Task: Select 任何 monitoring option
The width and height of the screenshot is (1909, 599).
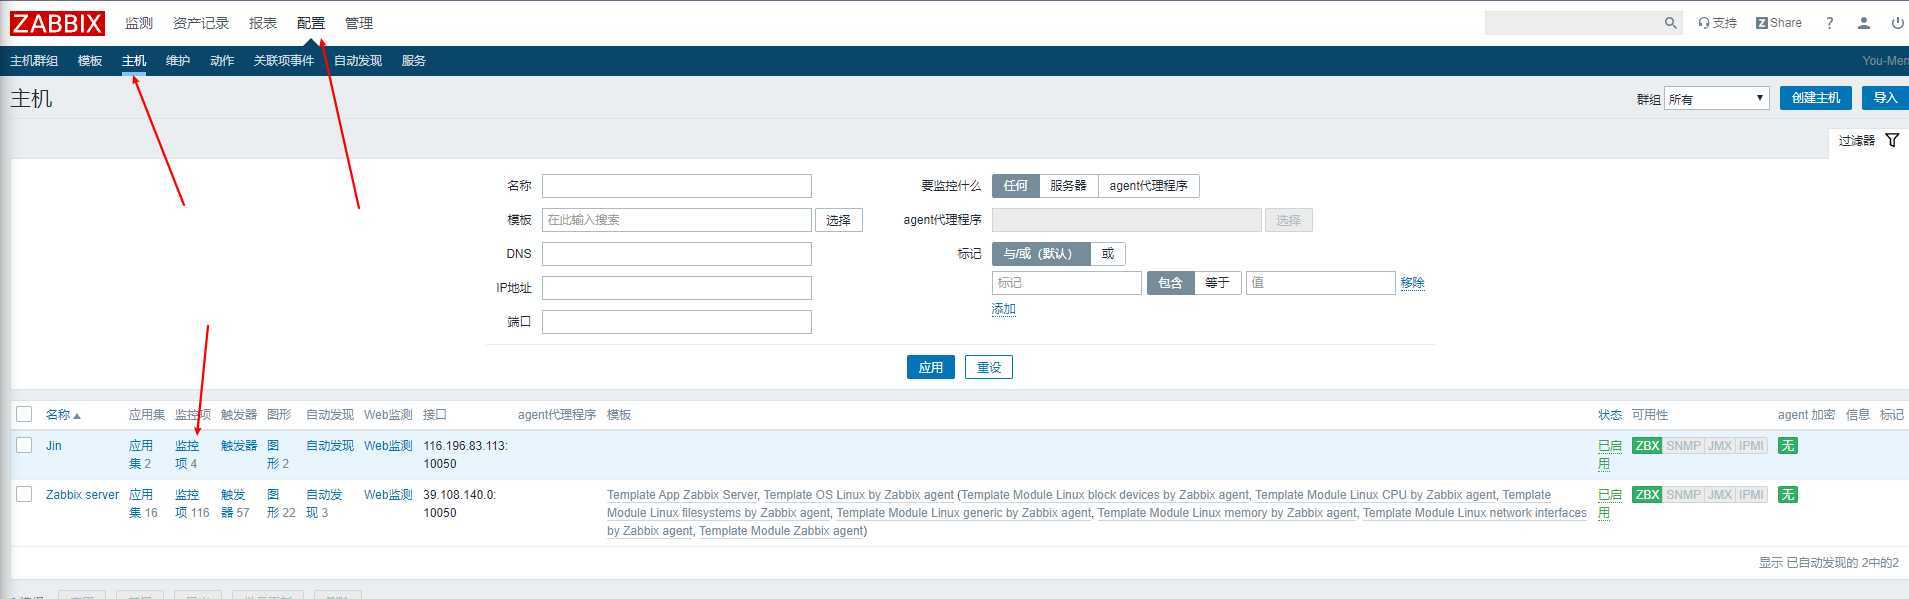Action: click(x=1015, y=186)
